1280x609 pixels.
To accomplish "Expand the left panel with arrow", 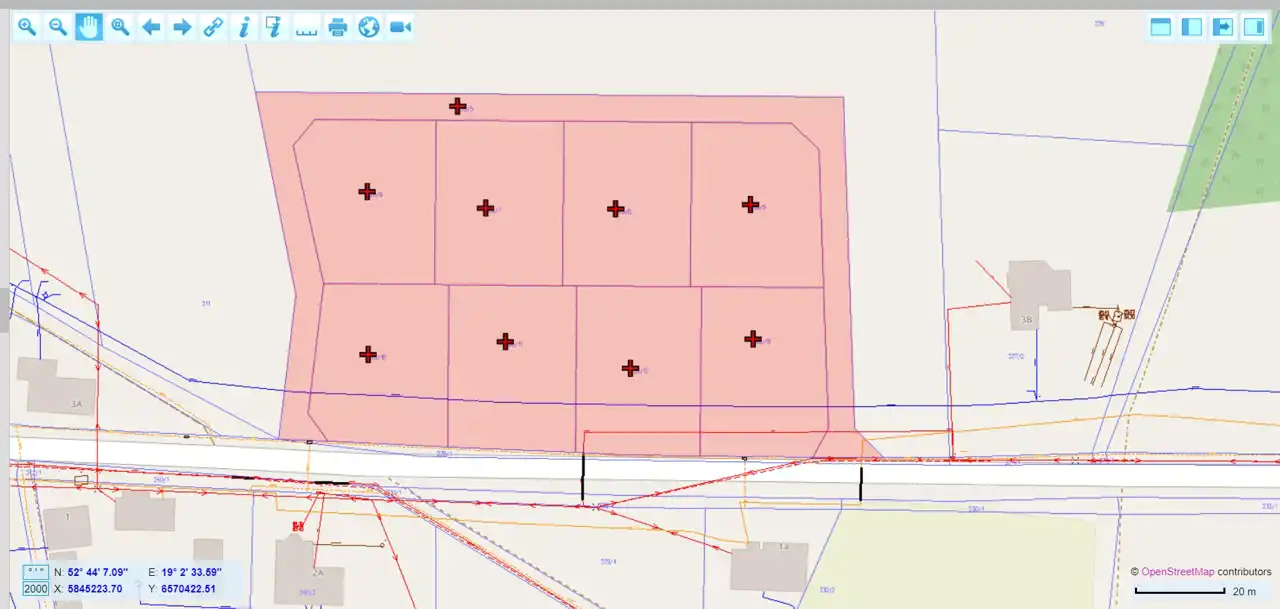I will (x=1222, y=27).
